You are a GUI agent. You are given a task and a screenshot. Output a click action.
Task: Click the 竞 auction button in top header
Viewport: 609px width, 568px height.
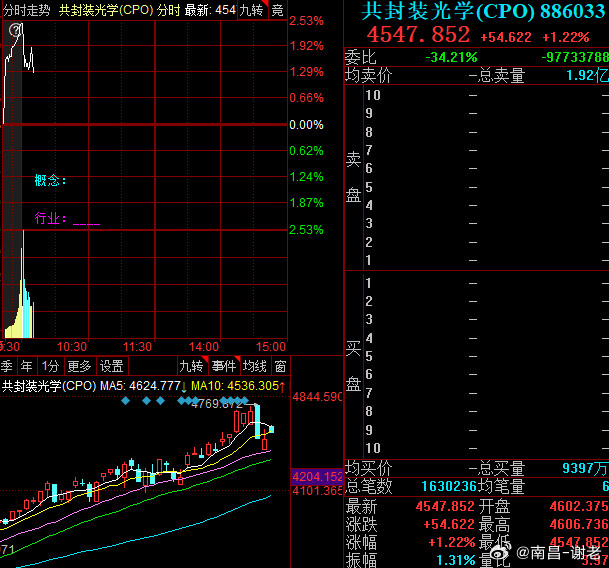278,10
